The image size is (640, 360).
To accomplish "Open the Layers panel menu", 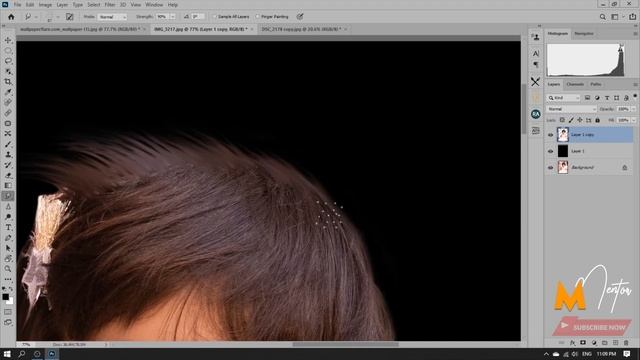I will [635, 84].
